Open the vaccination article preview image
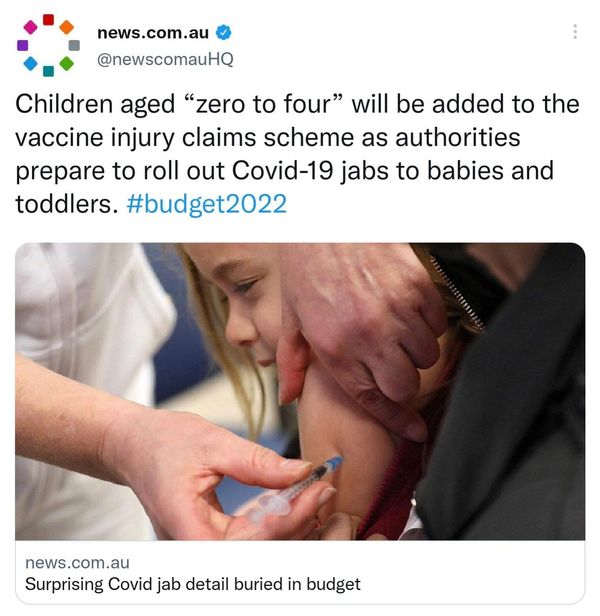This screenshot has width=600, height=616. click(300, 391)
